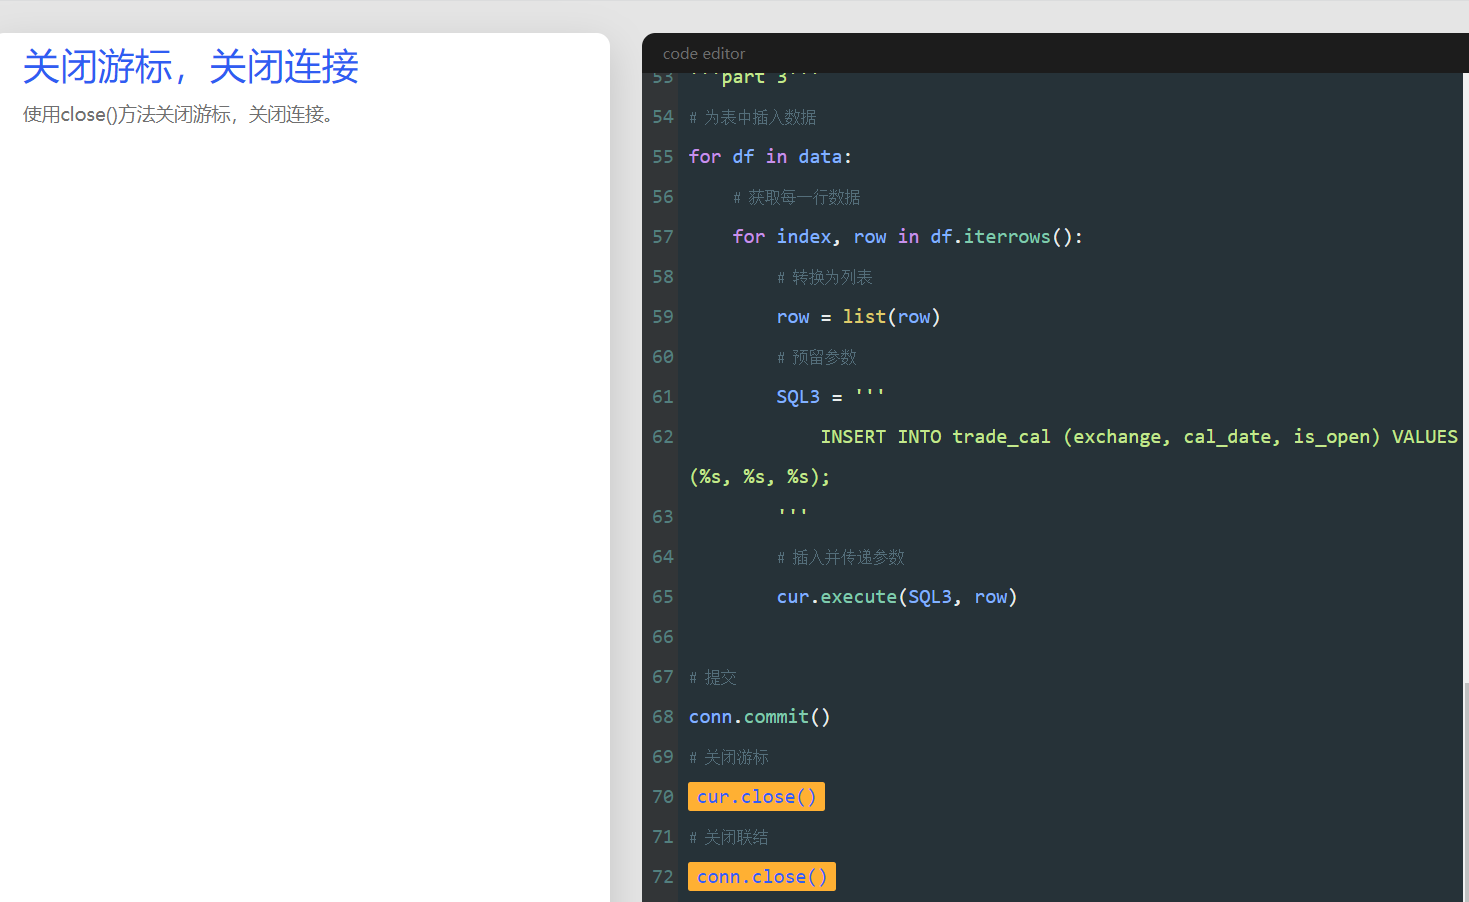This screenshot has width=1469, height=902.
Task: Click the line "SQL3 = '''"
Action: tap(831, 397)
